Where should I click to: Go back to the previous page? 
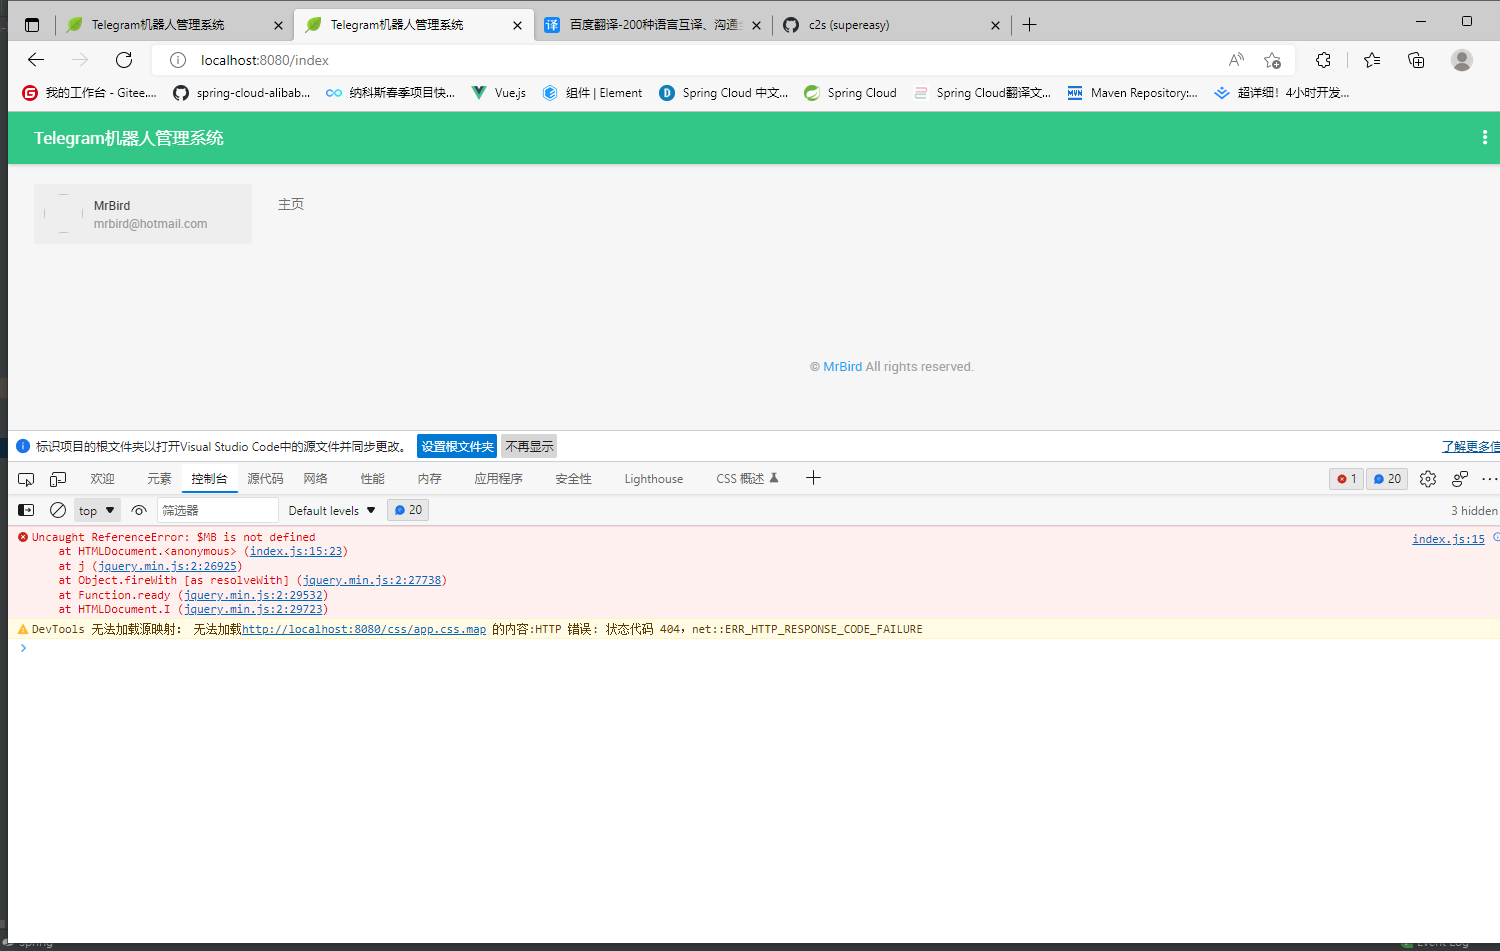[x=36, y=60]
